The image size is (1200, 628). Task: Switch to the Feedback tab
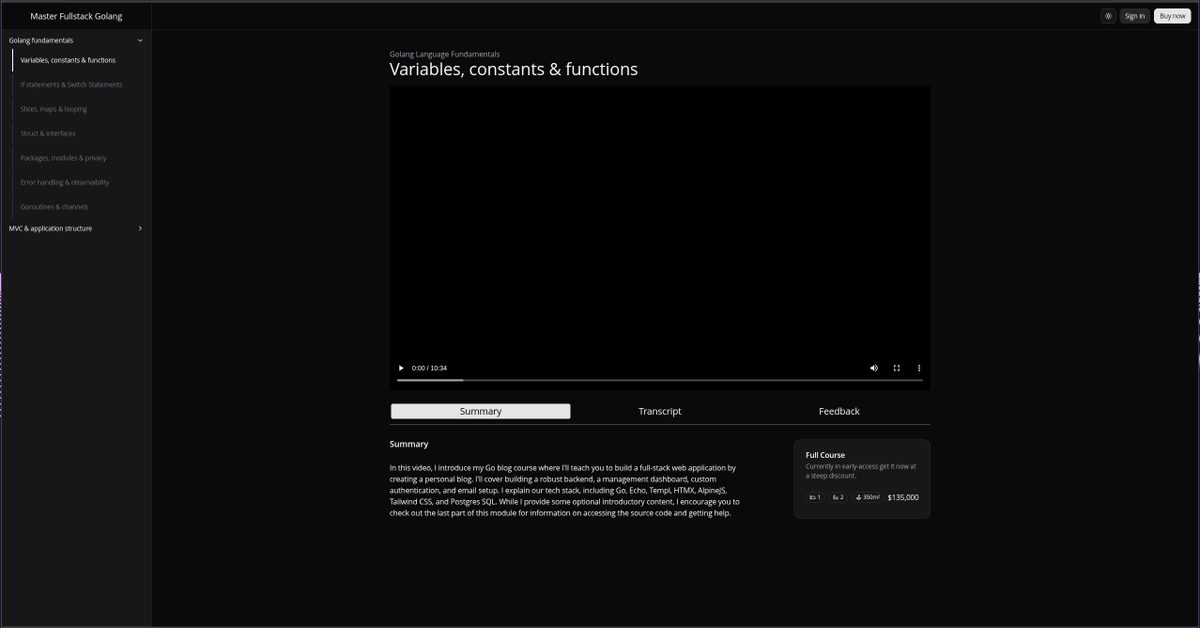coord(839,411)
